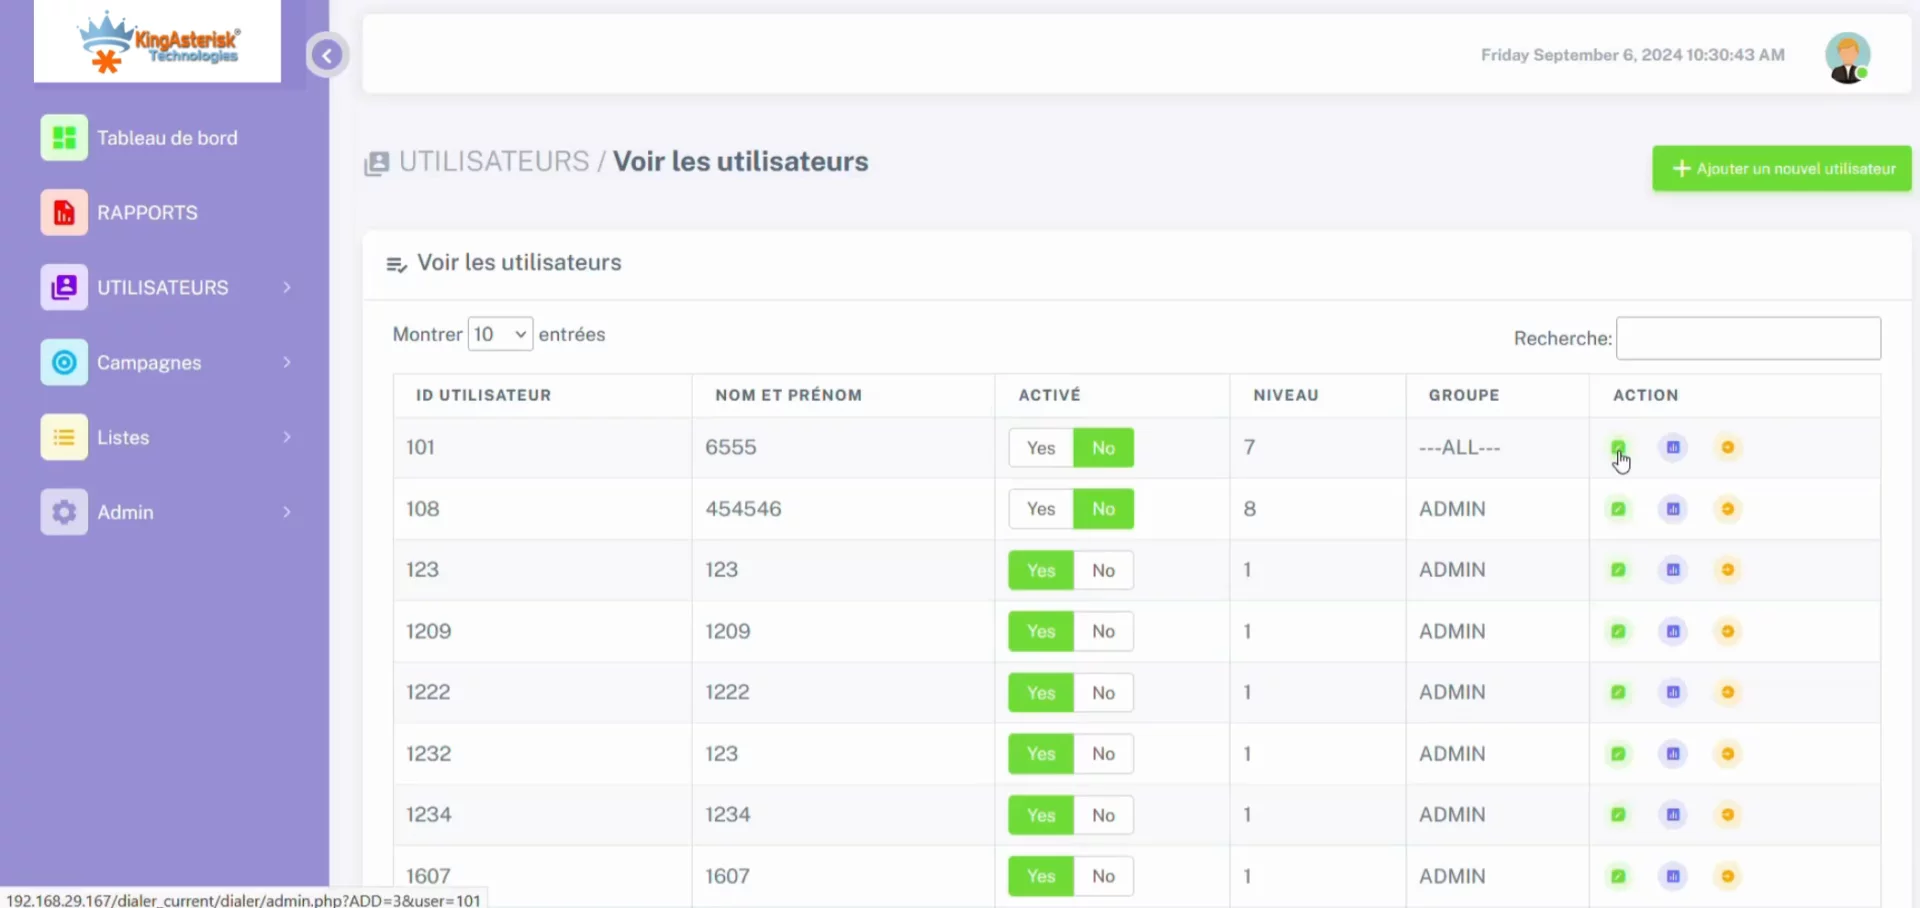The height and width of the screenshot is (908, 1920).
Task: Open the Montrer entries dropdown
Action: tap(499, 333)
